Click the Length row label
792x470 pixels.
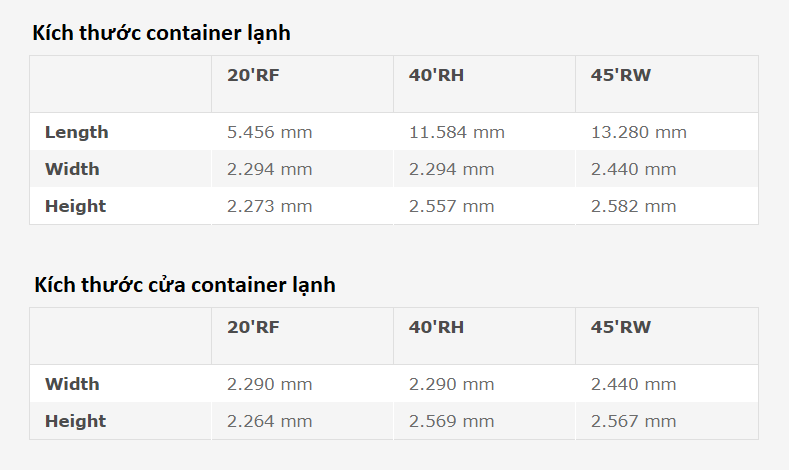(x=76, y=132)
